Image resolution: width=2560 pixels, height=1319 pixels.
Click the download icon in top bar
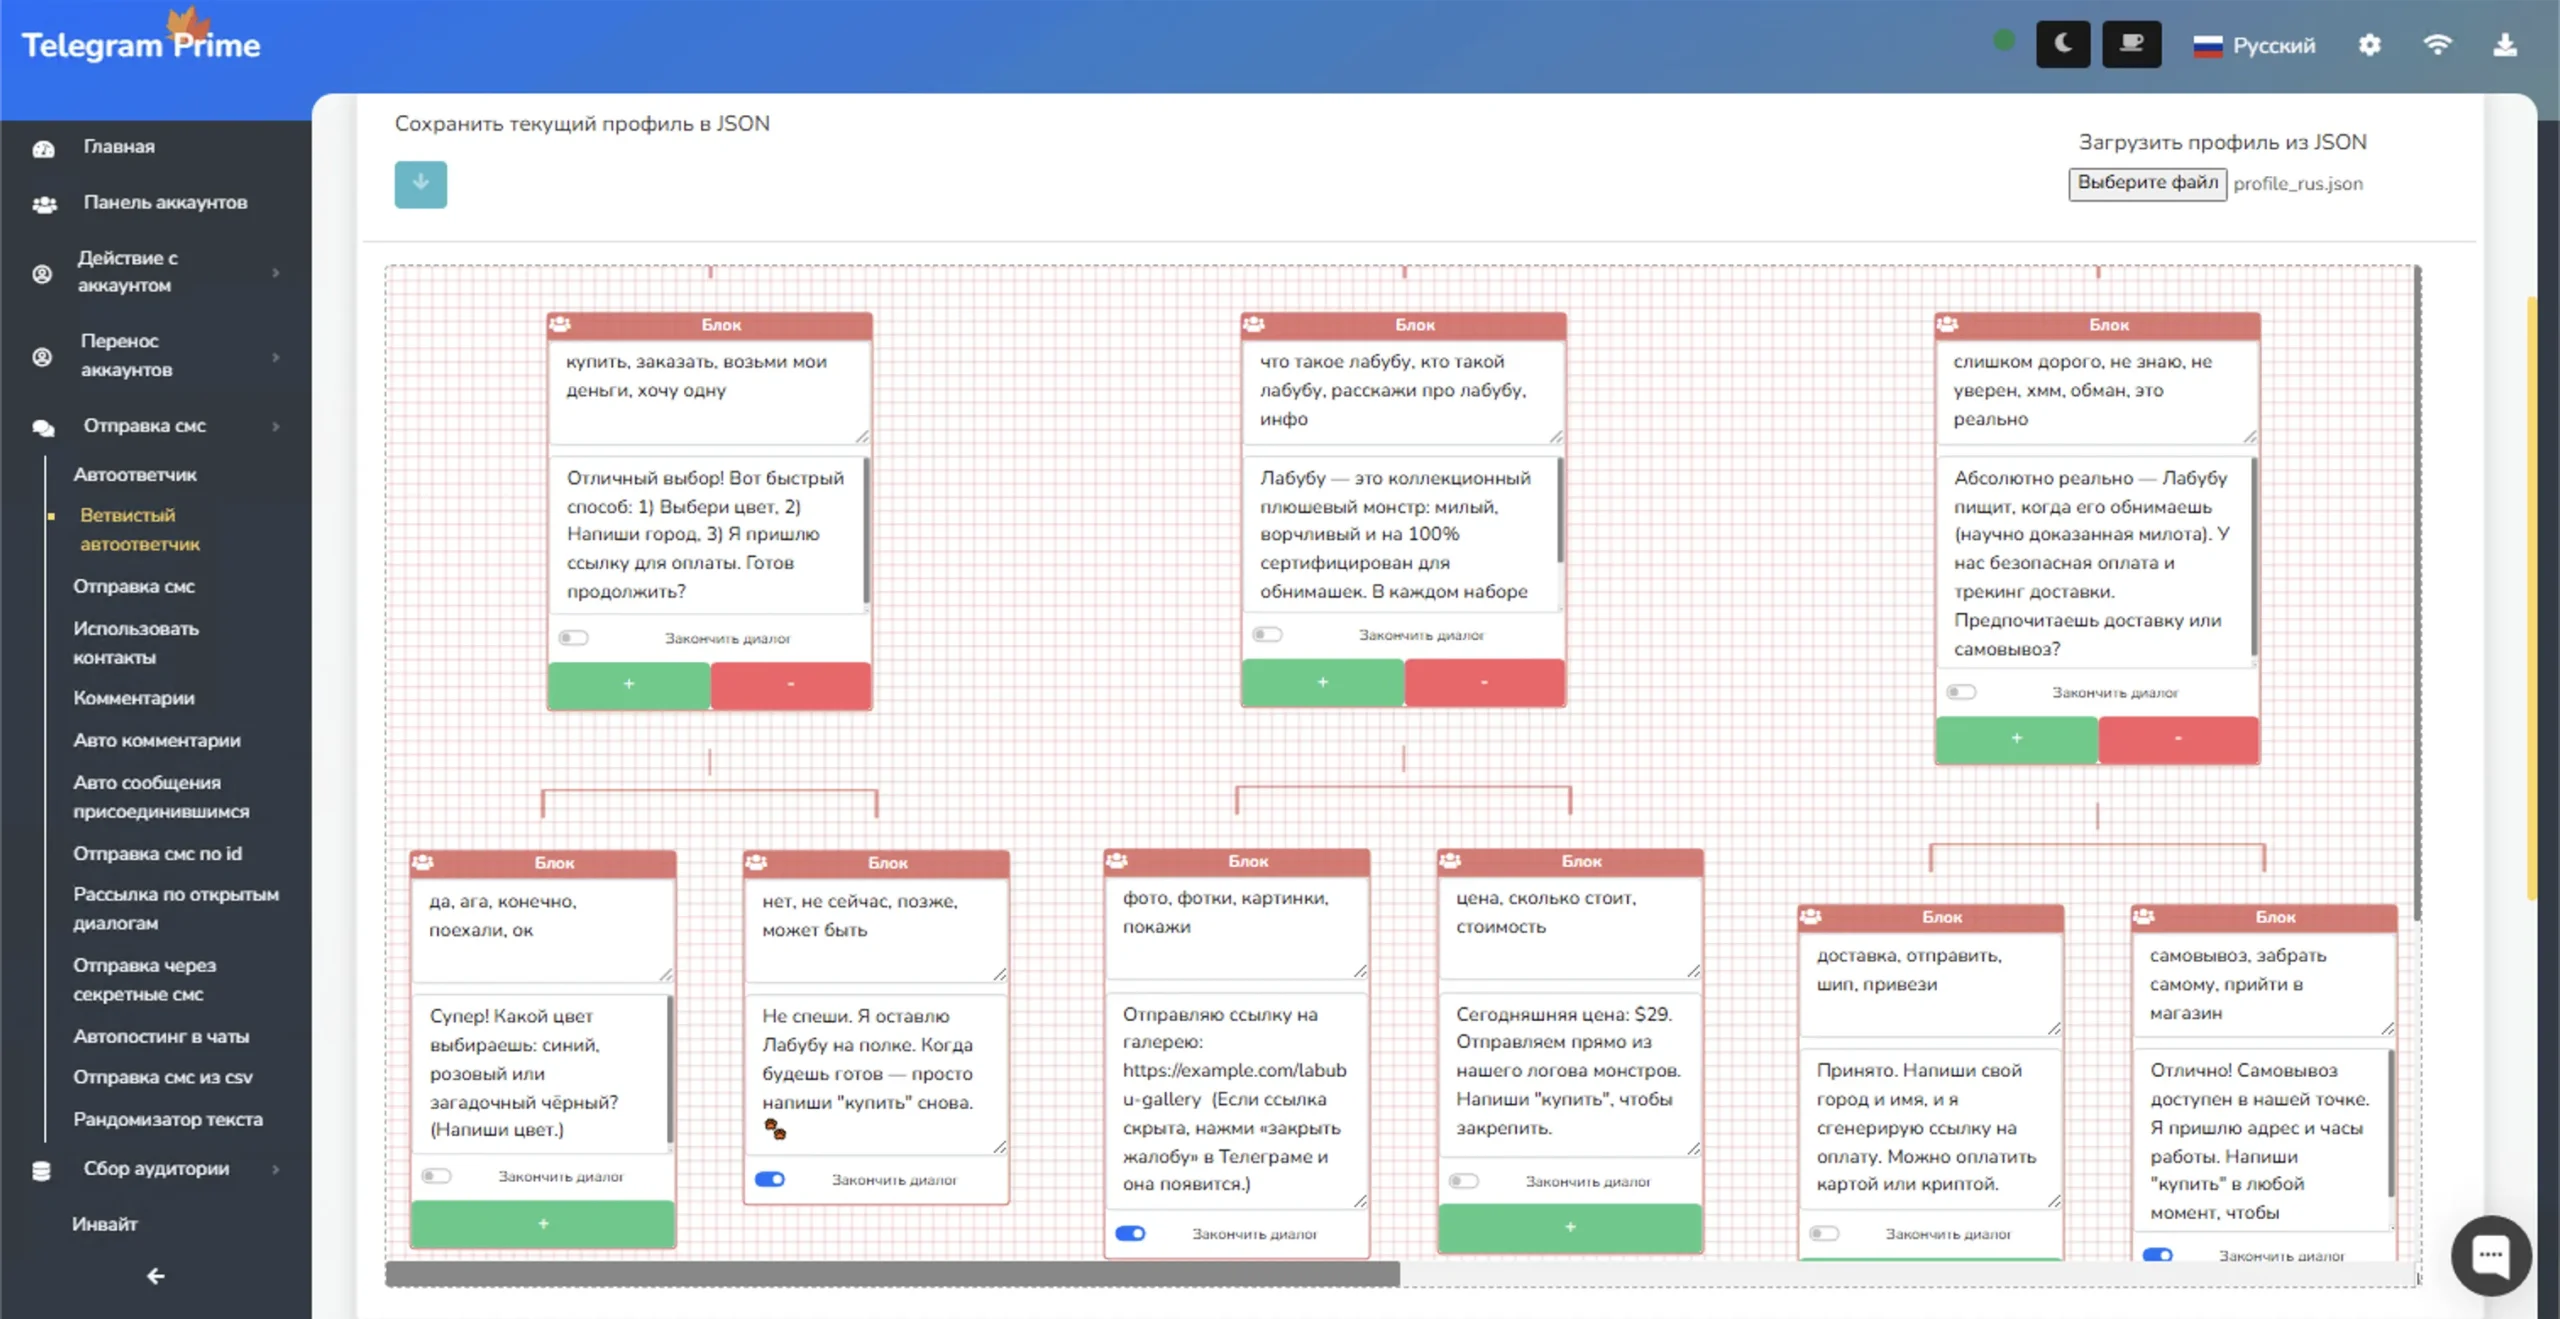click(x=2504, y=45)
